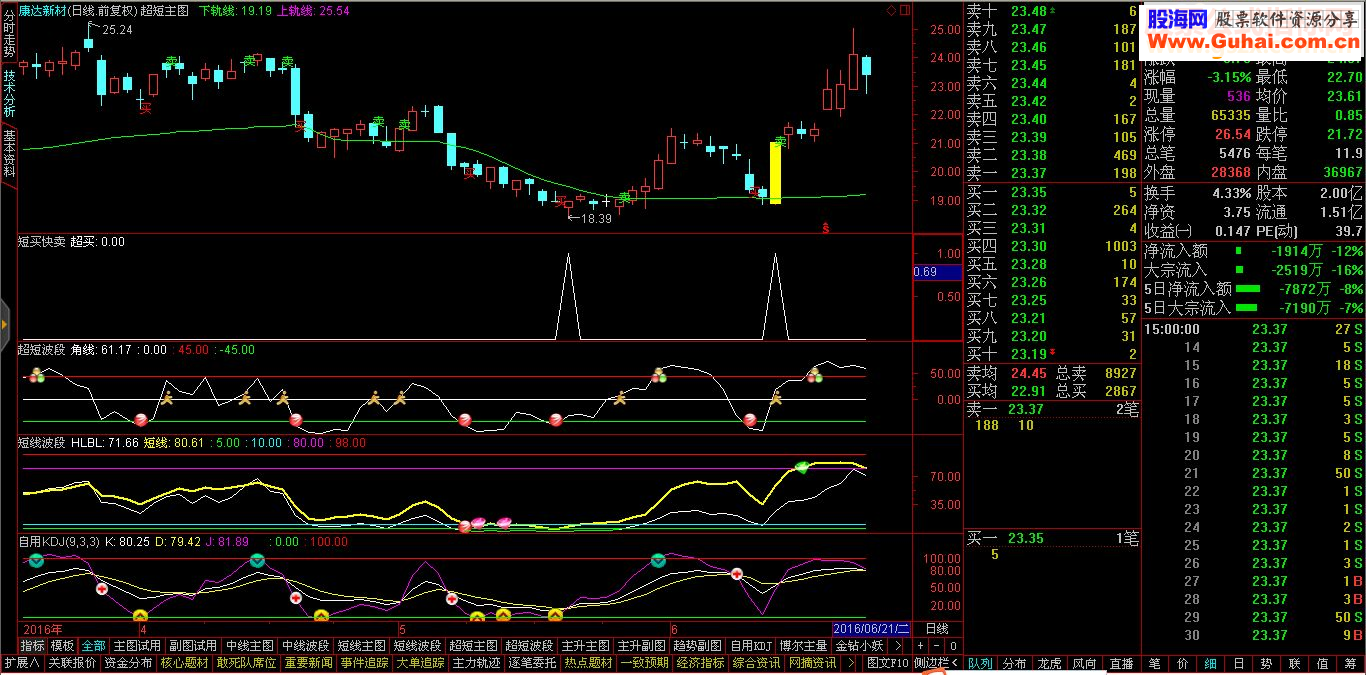Open the 逐笔委托 tab
This screenshot has height=675, width=1366.
531,662
